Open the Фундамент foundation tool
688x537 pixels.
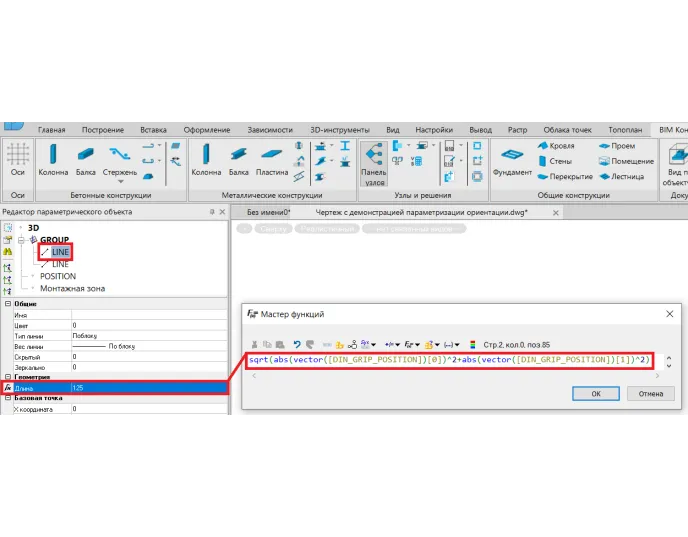512,161
